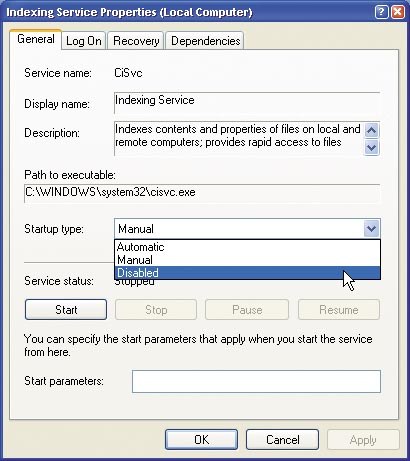410x461 pixels.
Task: Click the Help question mark icon
Action: tap(381, 12)
